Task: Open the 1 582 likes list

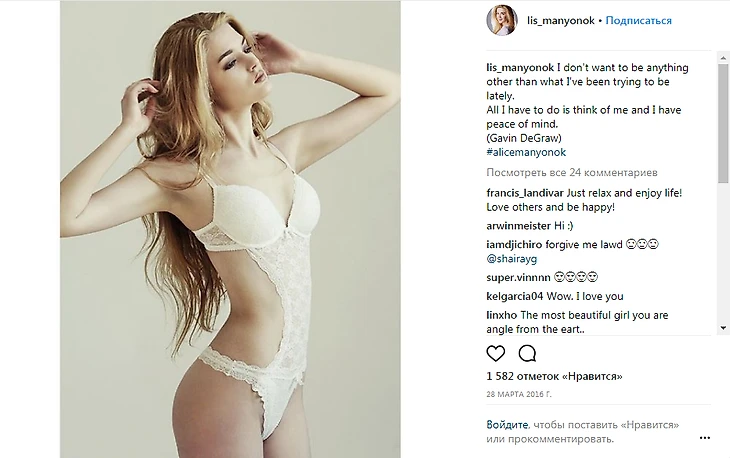Action: (554, 376)
